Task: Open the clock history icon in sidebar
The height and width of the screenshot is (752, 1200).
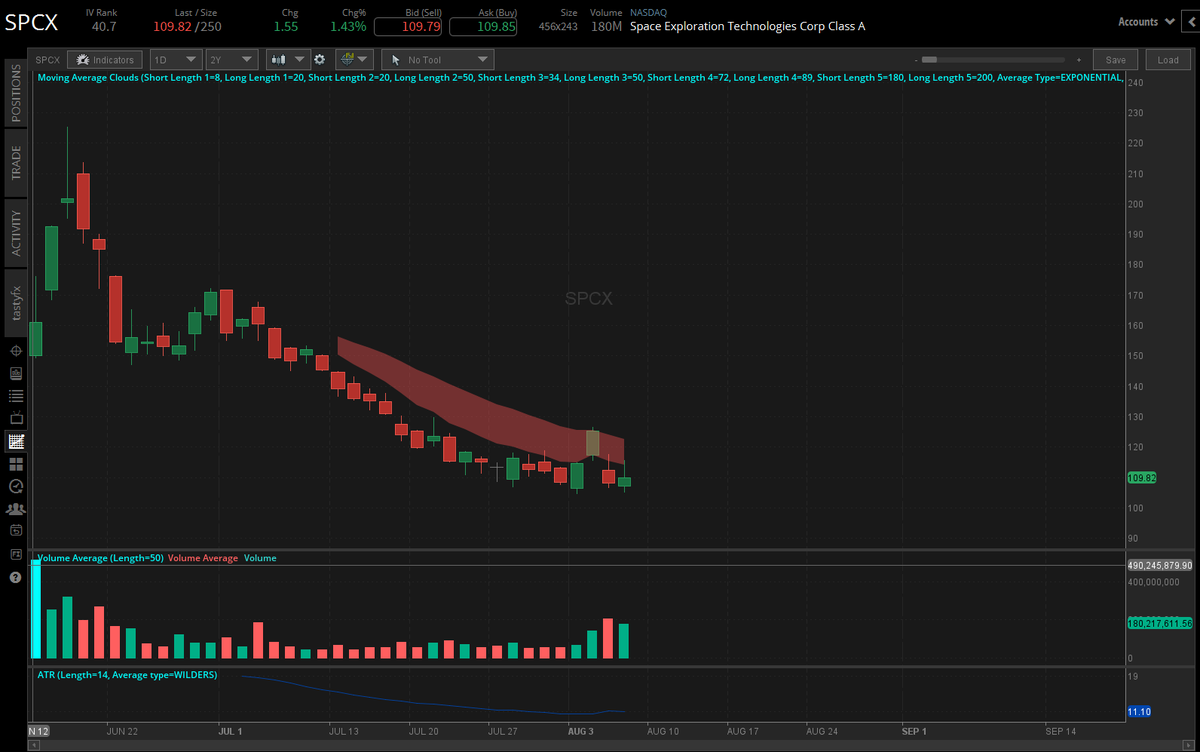Action: click(x=16, y=486)
